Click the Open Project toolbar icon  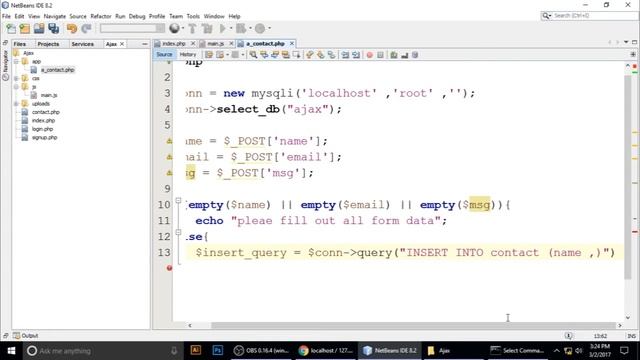pos(39,29)
